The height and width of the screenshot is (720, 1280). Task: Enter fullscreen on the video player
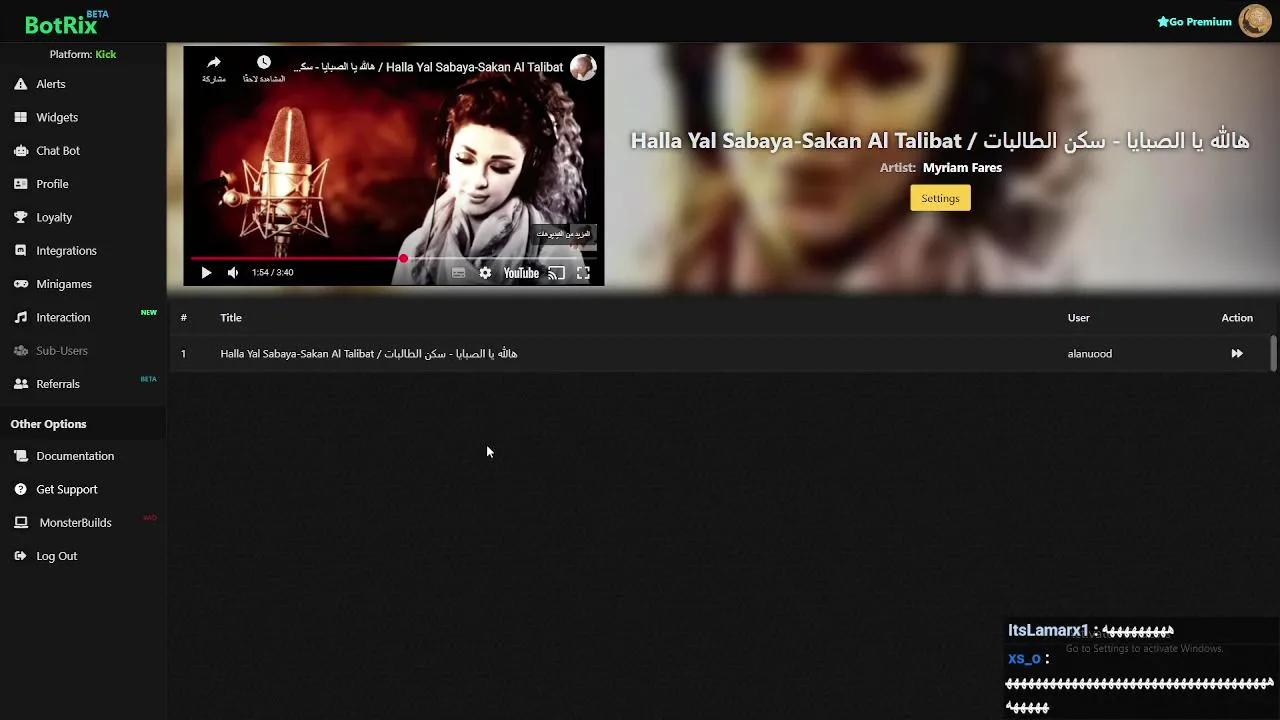point(583,273)
